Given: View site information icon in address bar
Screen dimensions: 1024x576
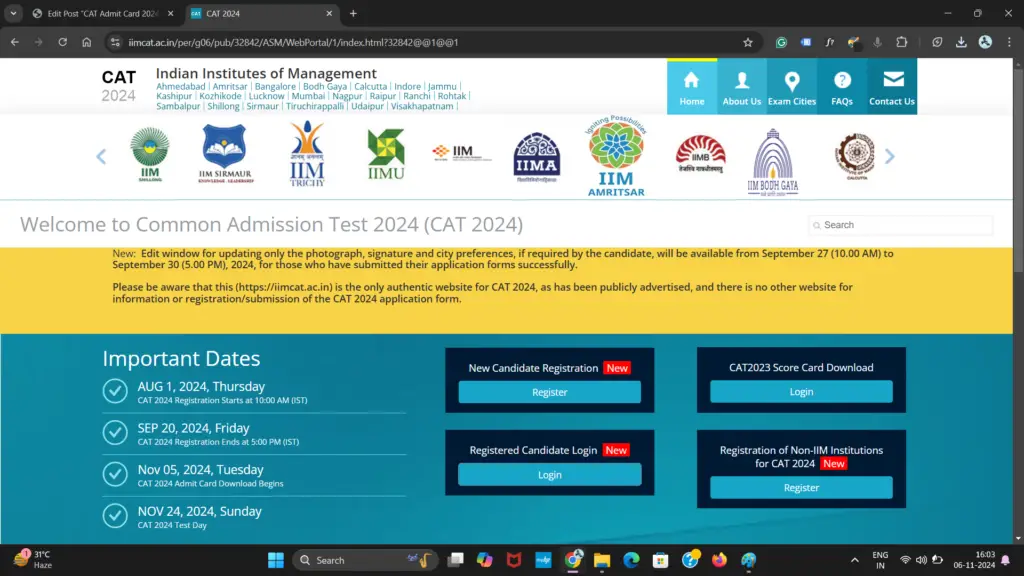Looking at the screenshot, I should [x=115, y=42].
